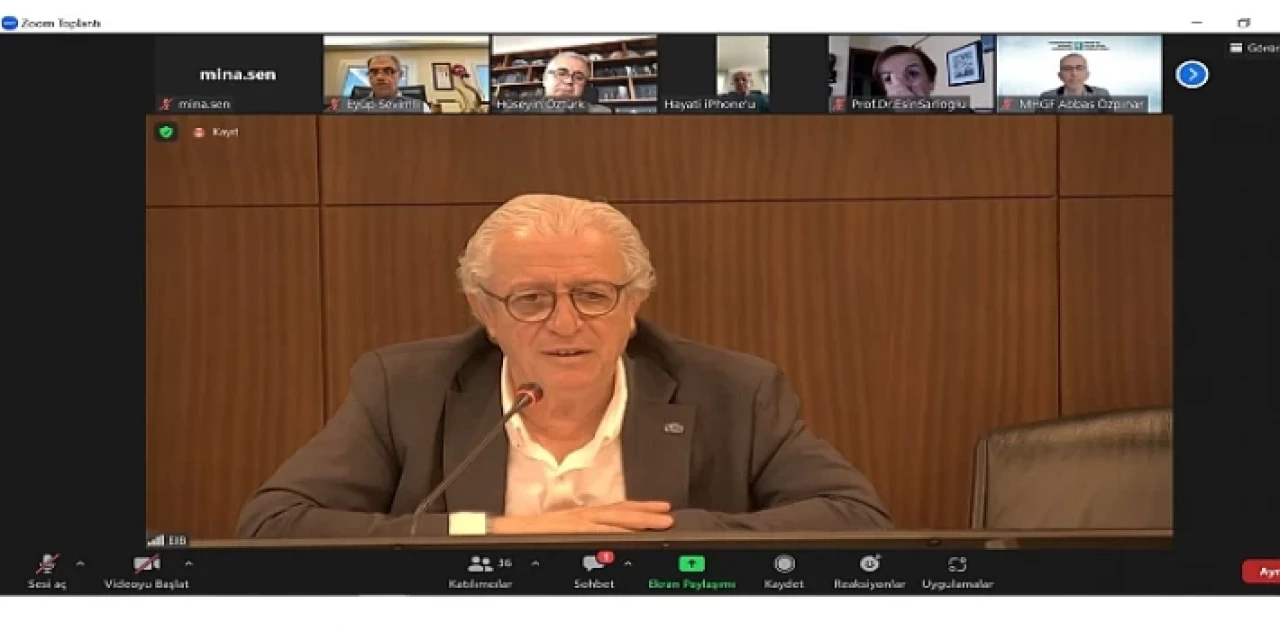Open the Görünüm view menu
Screen dimensions: 1280x631
(x=1254, y=48)
